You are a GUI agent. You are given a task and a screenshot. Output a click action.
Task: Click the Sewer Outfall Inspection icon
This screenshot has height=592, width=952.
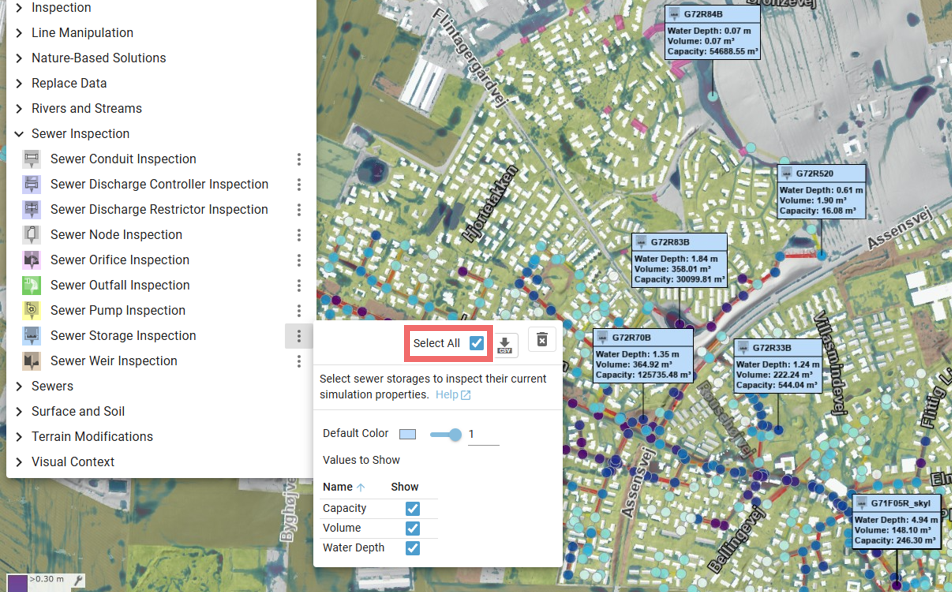pyautogui.click(x=32, y=285)
